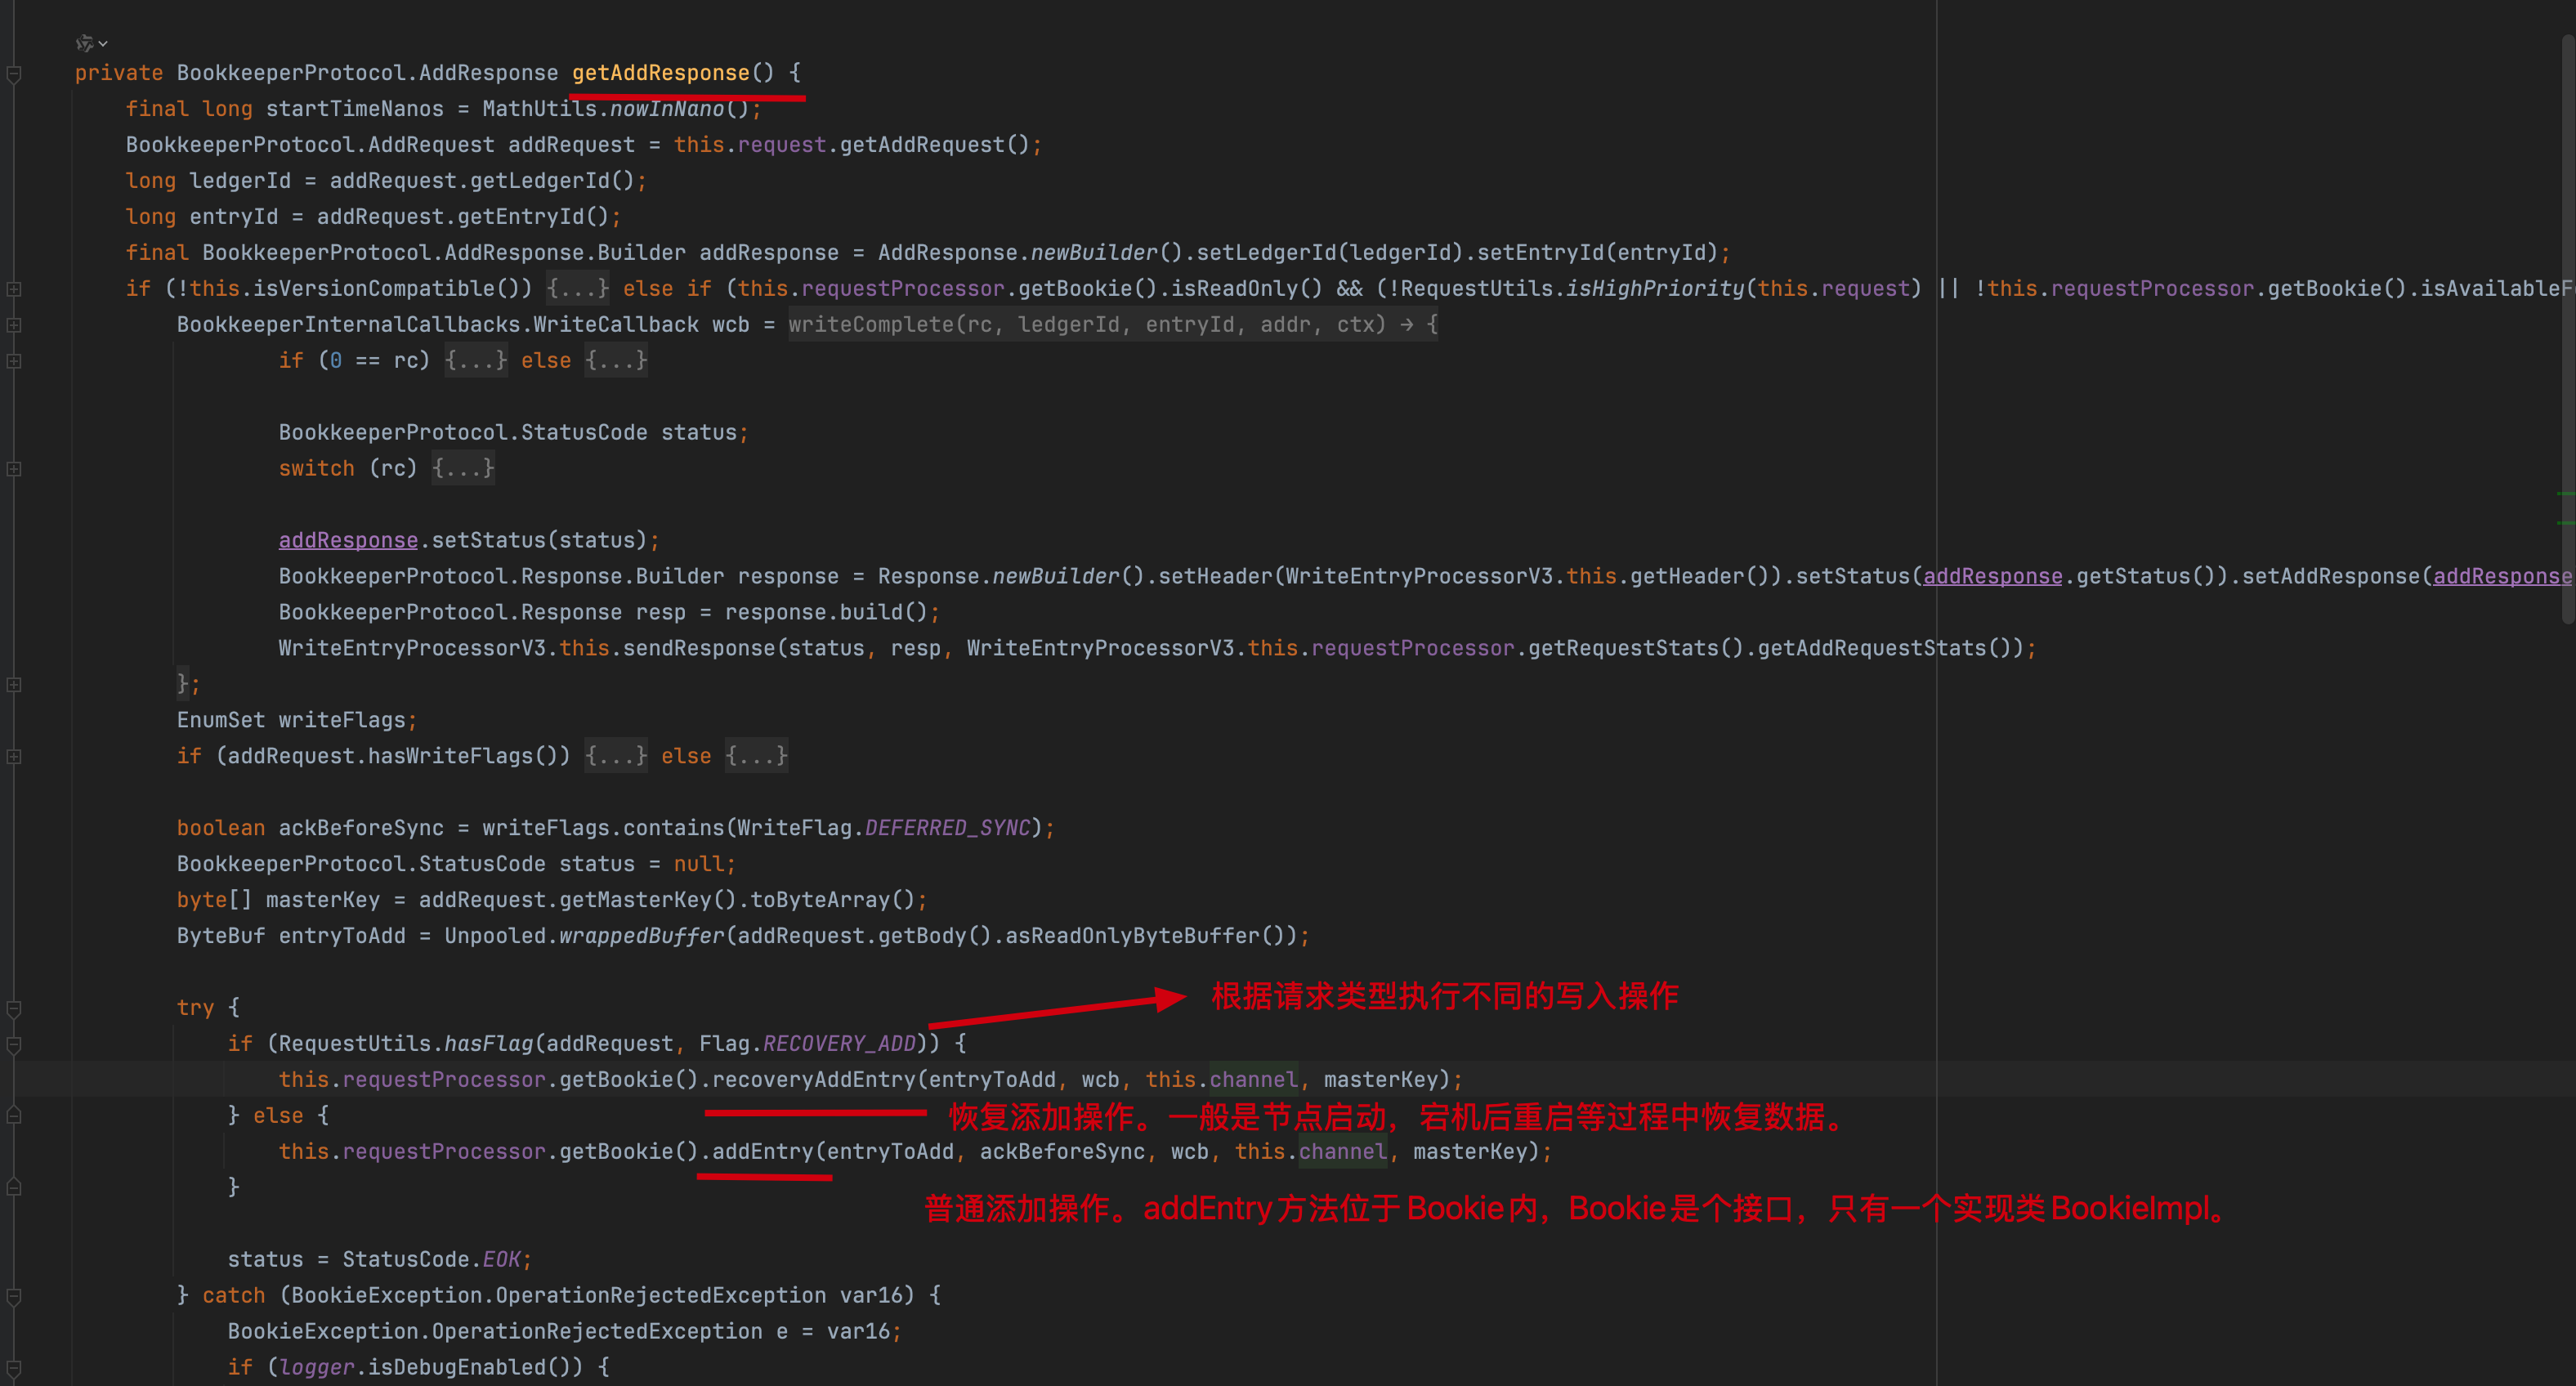The height and width of the screenshot is (1386, 2576).
Task: Click underlined addResponse before .setStatus(status)
Action: click(x=348, y=541)
